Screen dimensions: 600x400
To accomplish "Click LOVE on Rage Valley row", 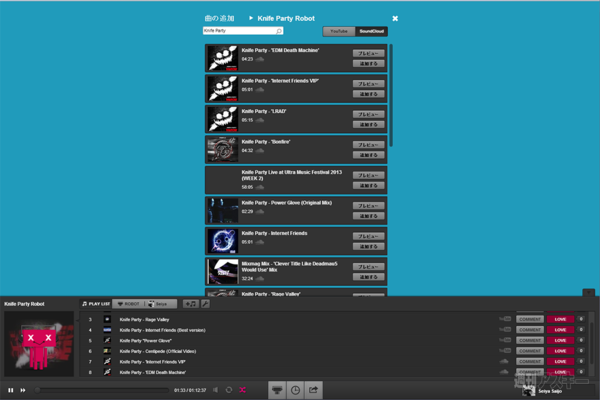I will [560, 319].
